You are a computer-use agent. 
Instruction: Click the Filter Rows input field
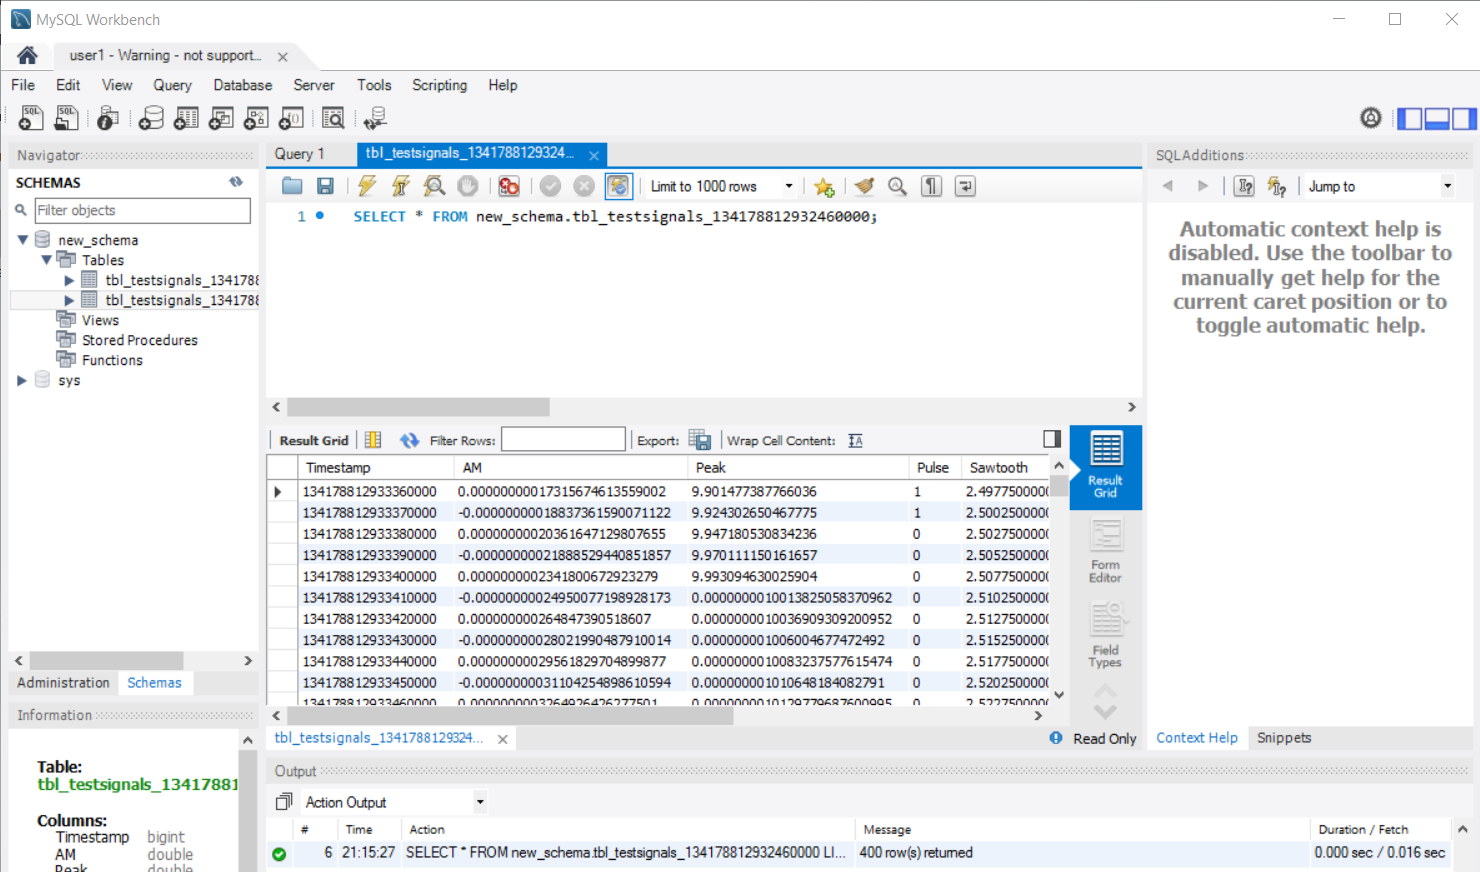563,440
